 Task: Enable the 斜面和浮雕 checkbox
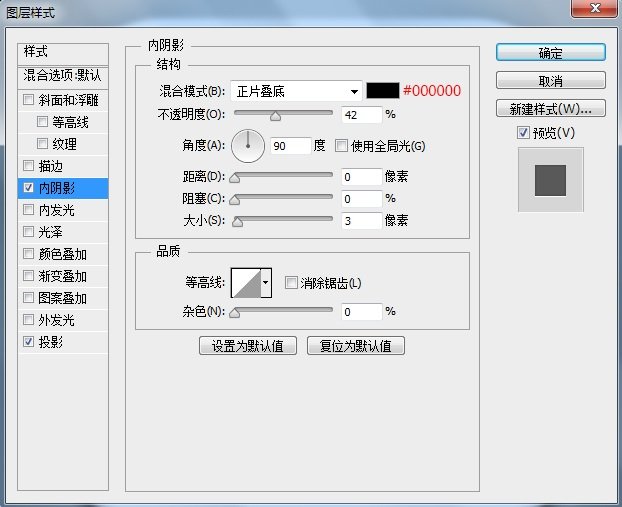click(x=29, y=100)
